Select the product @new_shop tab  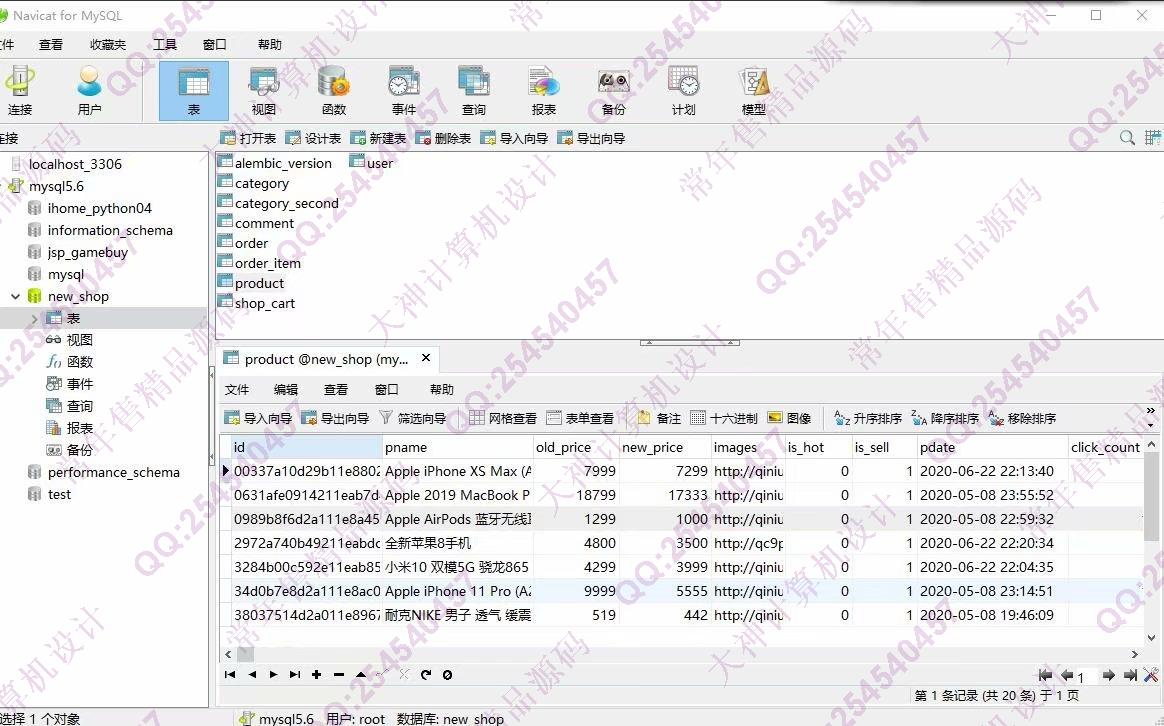click(323, 359)
